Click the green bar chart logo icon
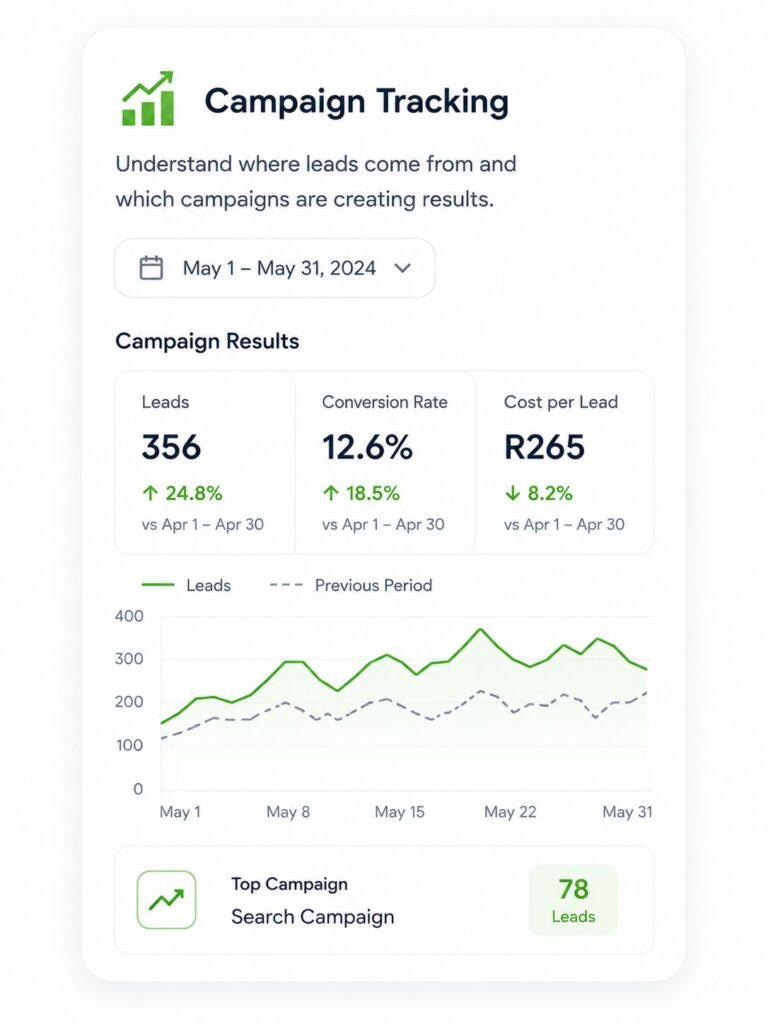This screenshot has height=1024, width=768. point(148,99)
